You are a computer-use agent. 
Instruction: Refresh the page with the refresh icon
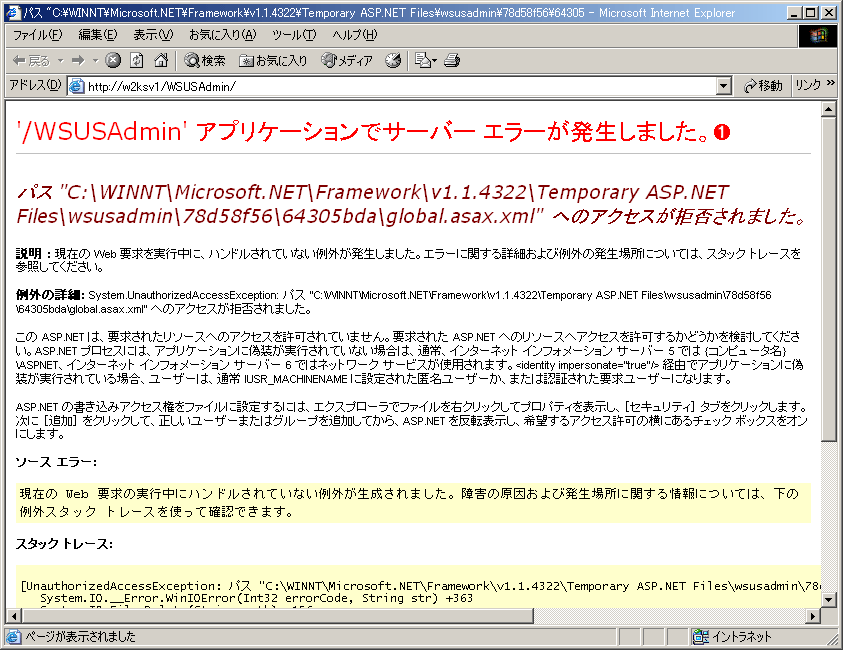click(x=137, y=60)
